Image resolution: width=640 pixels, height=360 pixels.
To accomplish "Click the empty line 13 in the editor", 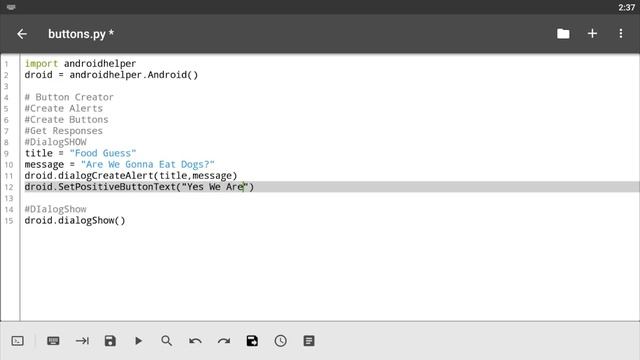I will [330, 198].
